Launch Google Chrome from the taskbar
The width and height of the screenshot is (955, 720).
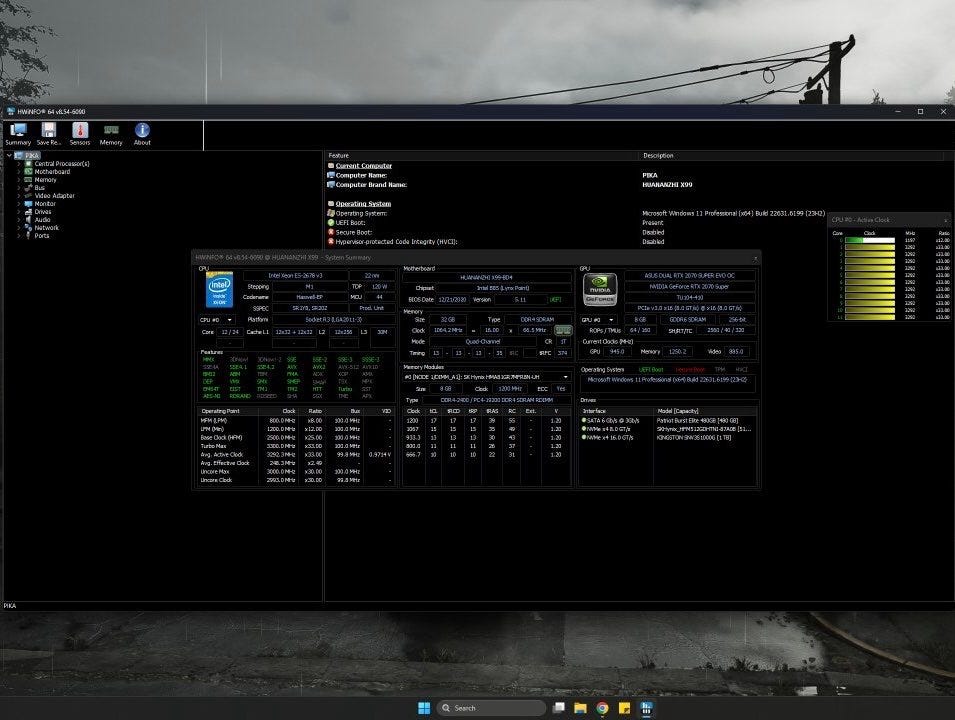tap(602, 708)
